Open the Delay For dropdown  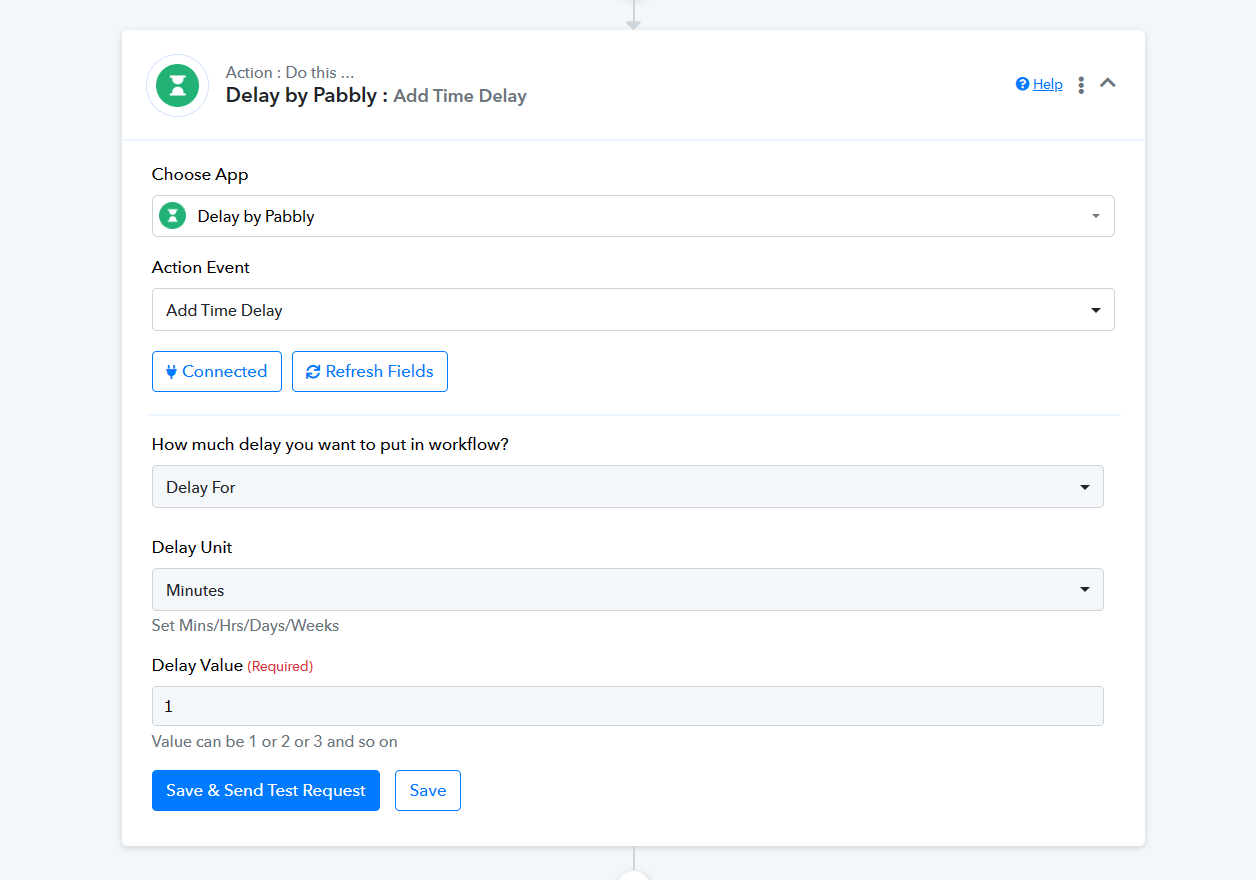tap(628, 487)
